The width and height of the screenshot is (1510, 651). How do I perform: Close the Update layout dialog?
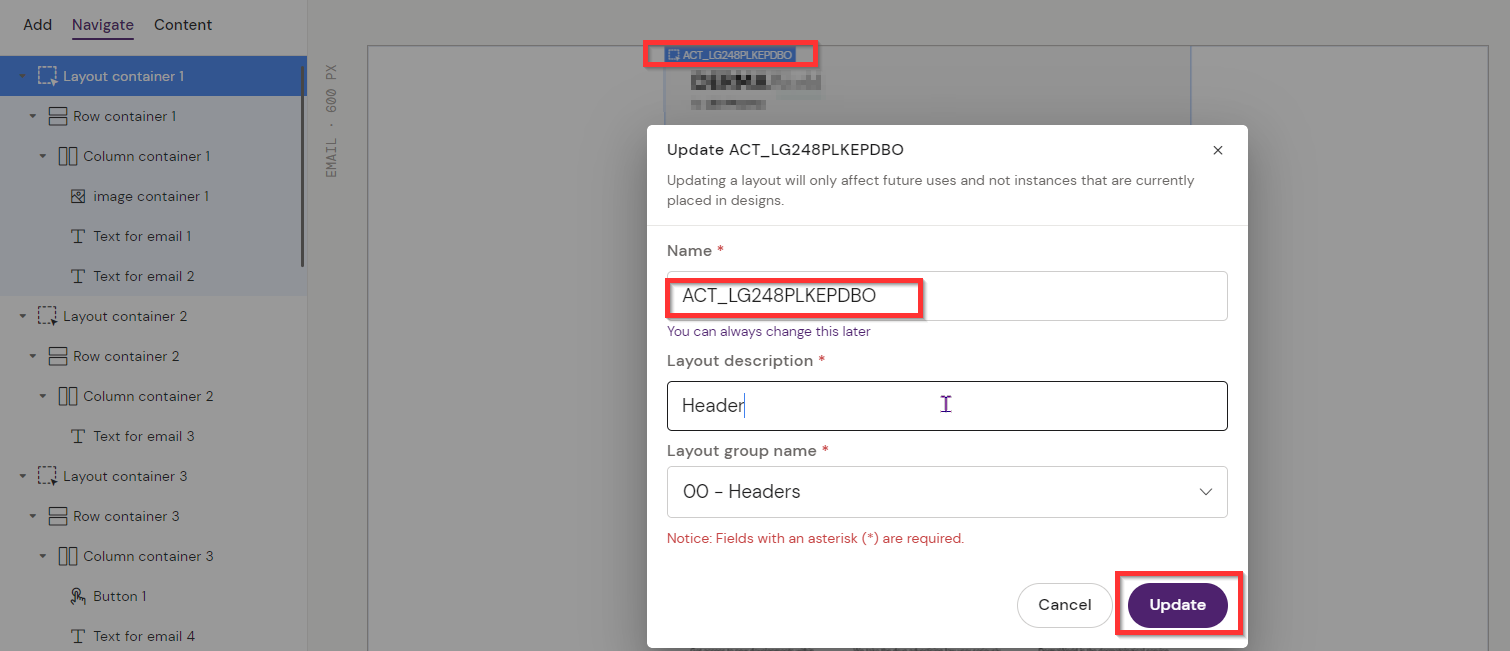[x=1217, y=150]
